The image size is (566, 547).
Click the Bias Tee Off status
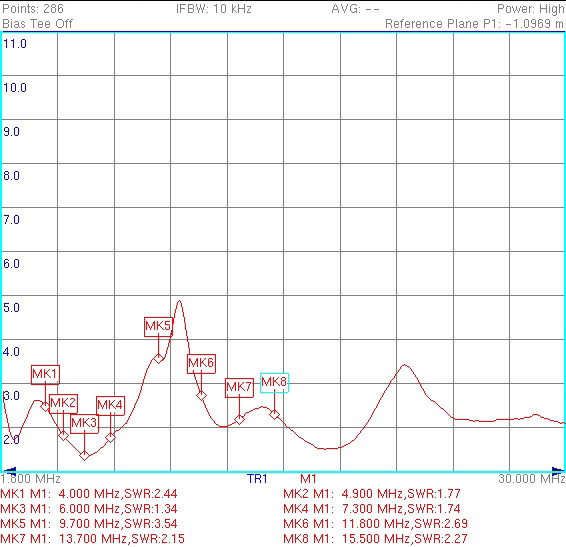pyautogui.click(x=37, y=24)
